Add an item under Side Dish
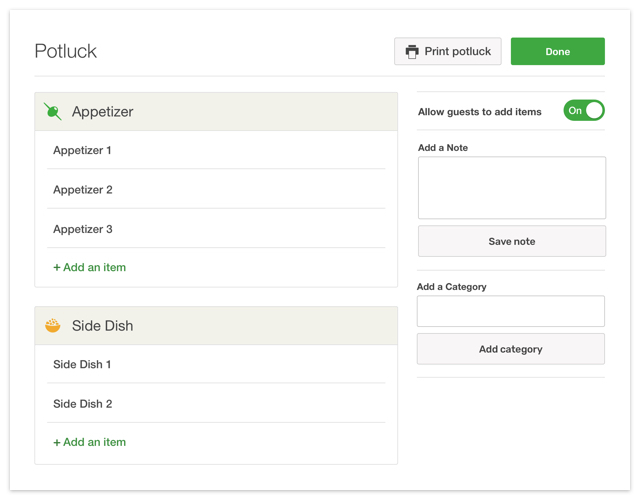640x500 pixels. pyautogui.click(x=89, y=442)
